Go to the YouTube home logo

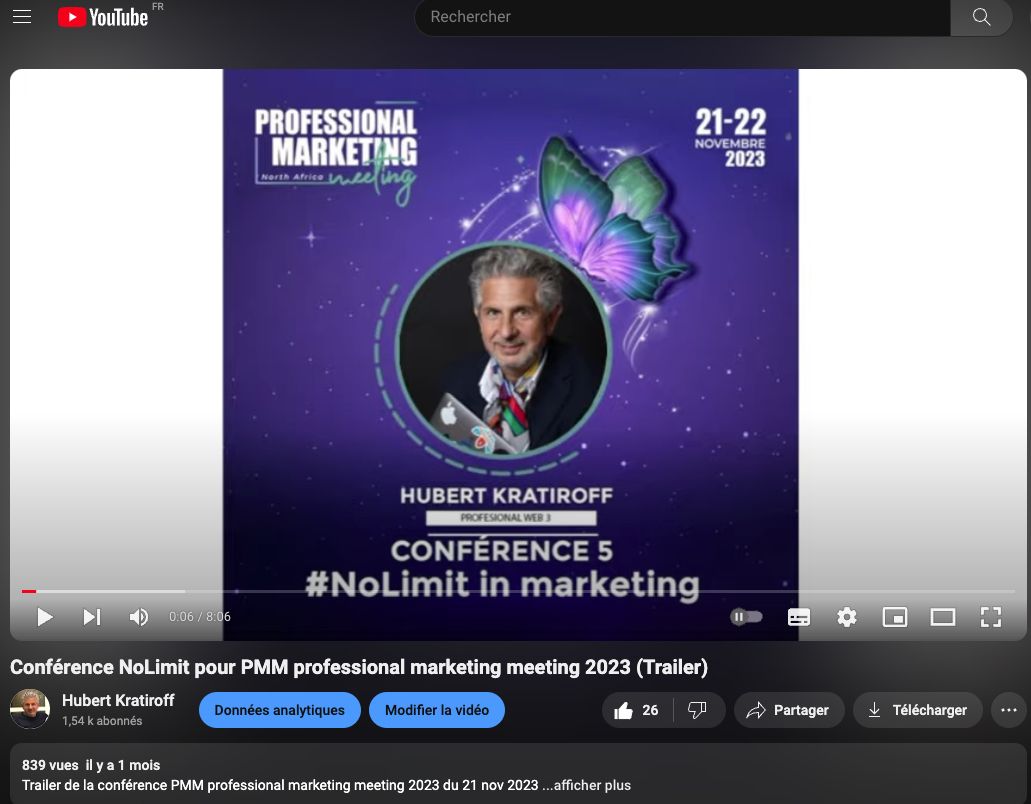pyautogui.click(x=103, y=16)
